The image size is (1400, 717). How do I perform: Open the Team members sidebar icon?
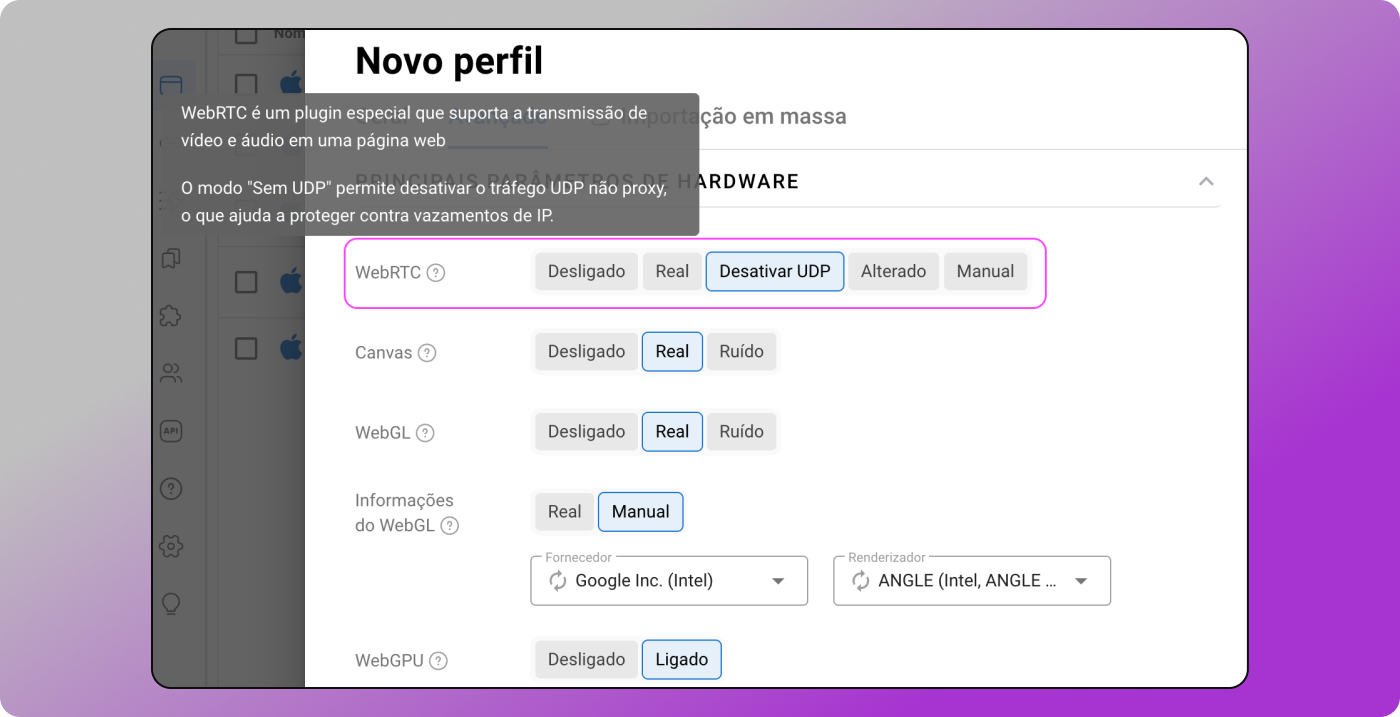(x=171, y=372)
